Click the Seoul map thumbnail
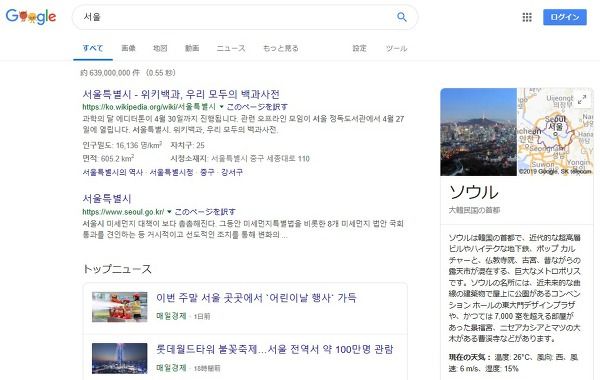Screen dimensions: 600x380 coord(555,132)
